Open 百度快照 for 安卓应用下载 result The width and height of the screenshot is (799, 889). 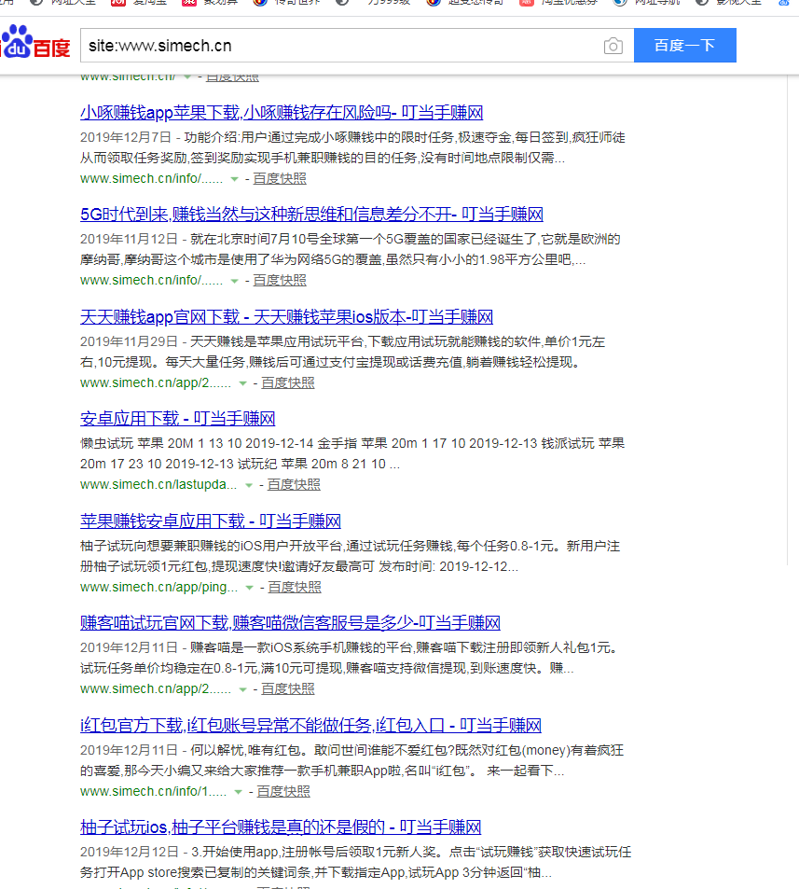(x=294, y=485)
